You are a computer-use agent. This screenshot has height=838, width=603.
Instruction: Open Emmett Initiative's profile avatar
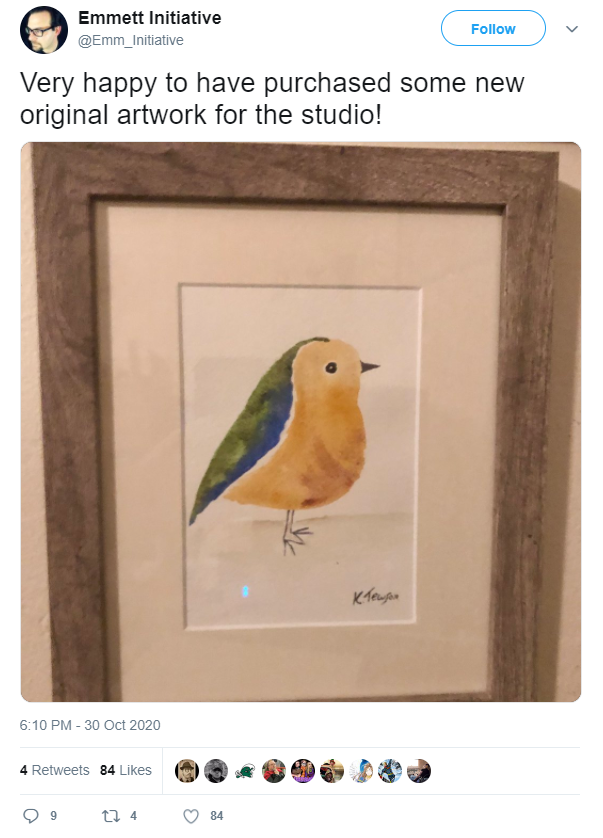pyautogui.click(x=44, y=30)
